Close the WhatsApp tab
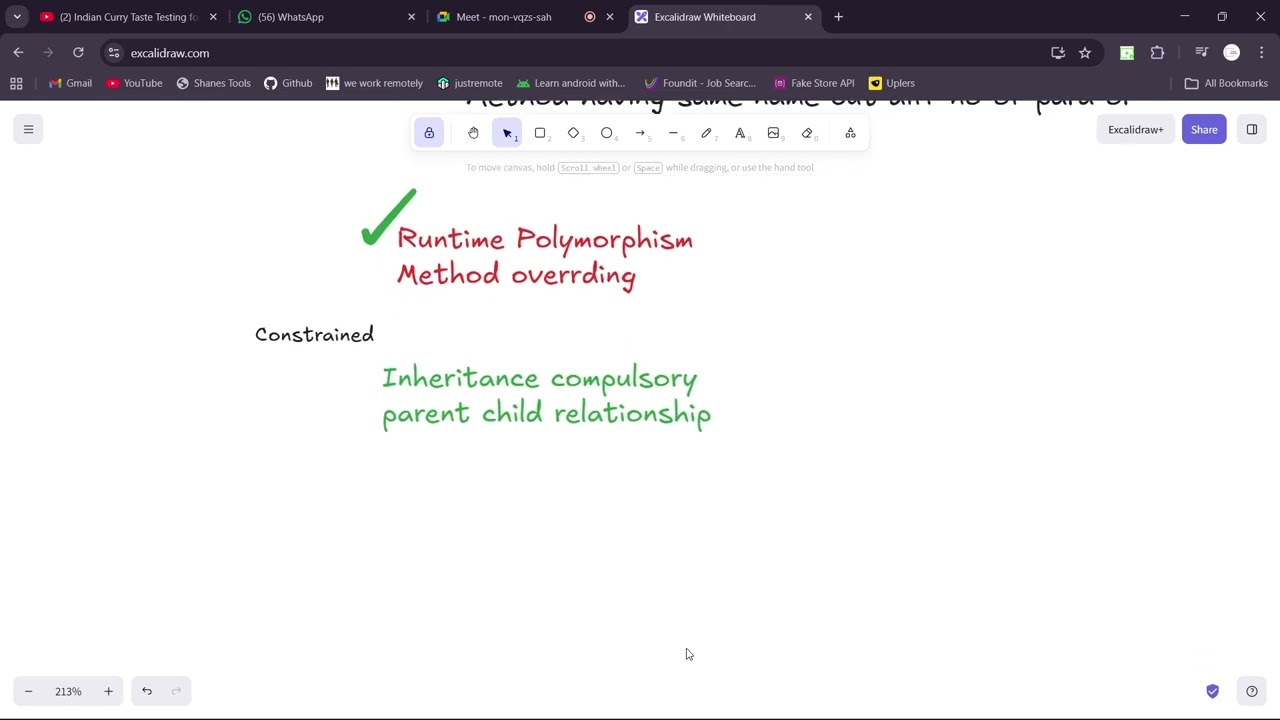 pyautogui.click(x=411, y=17)
